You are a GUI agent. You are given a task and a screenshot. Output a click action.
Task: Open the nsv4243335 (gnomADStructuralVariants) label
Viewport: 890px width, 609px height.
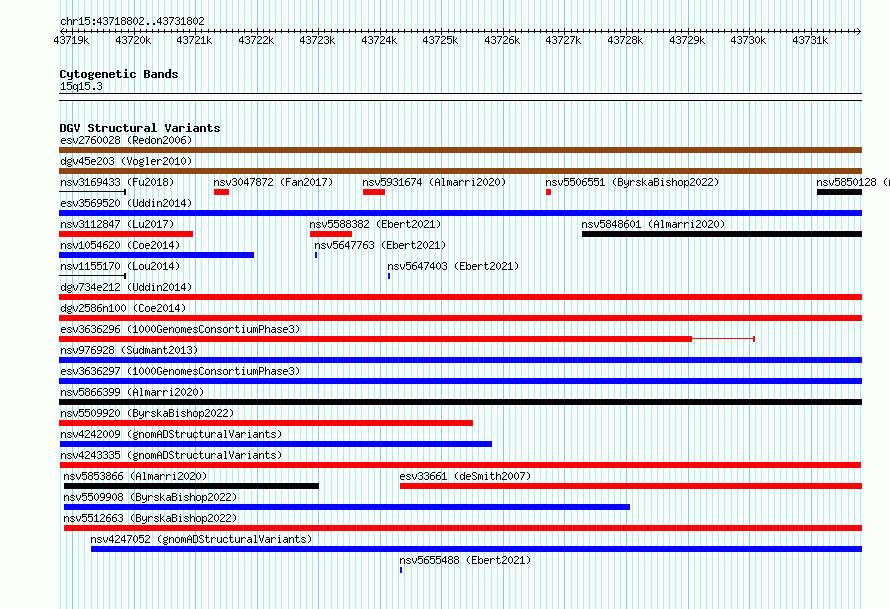pyautogui.click(x=171, y=455)
